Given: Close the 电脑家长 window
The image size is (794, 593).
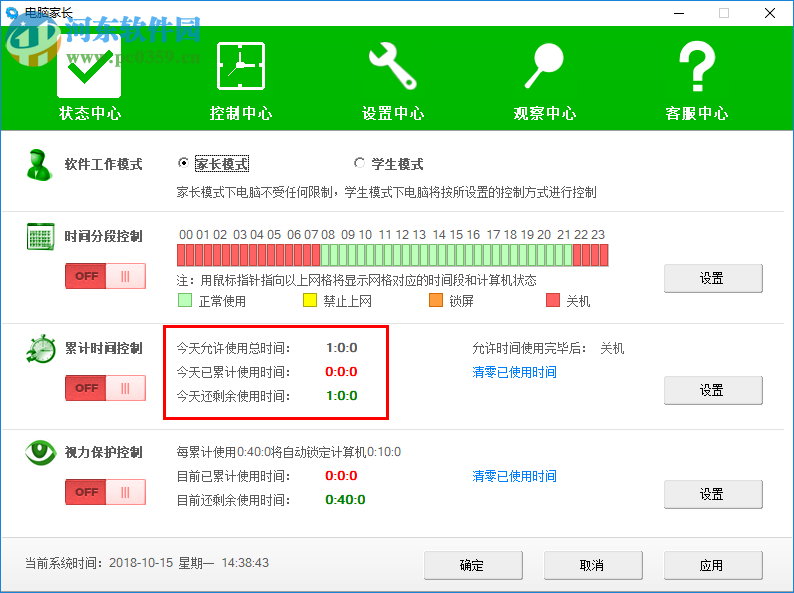Looking at the screenshot, I should tap(770, 13).
